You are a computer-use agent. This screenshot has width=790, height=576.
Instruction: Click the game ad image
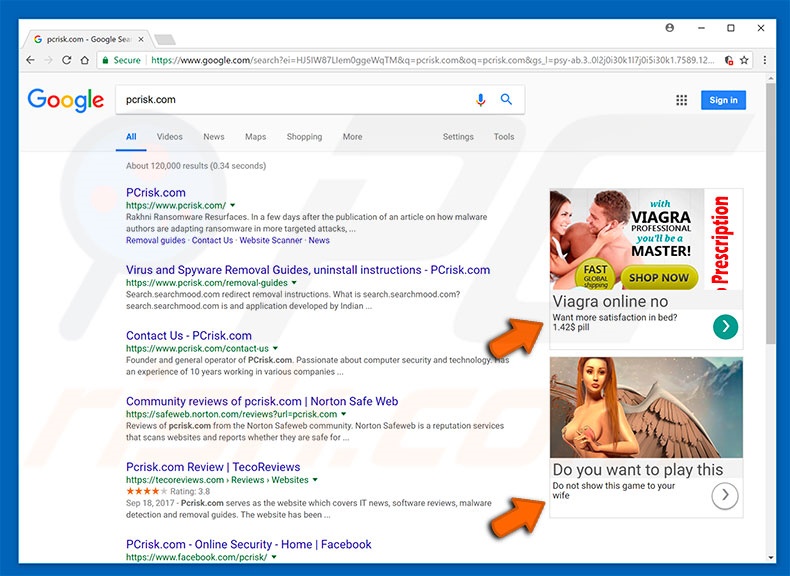tap(646, 408)
